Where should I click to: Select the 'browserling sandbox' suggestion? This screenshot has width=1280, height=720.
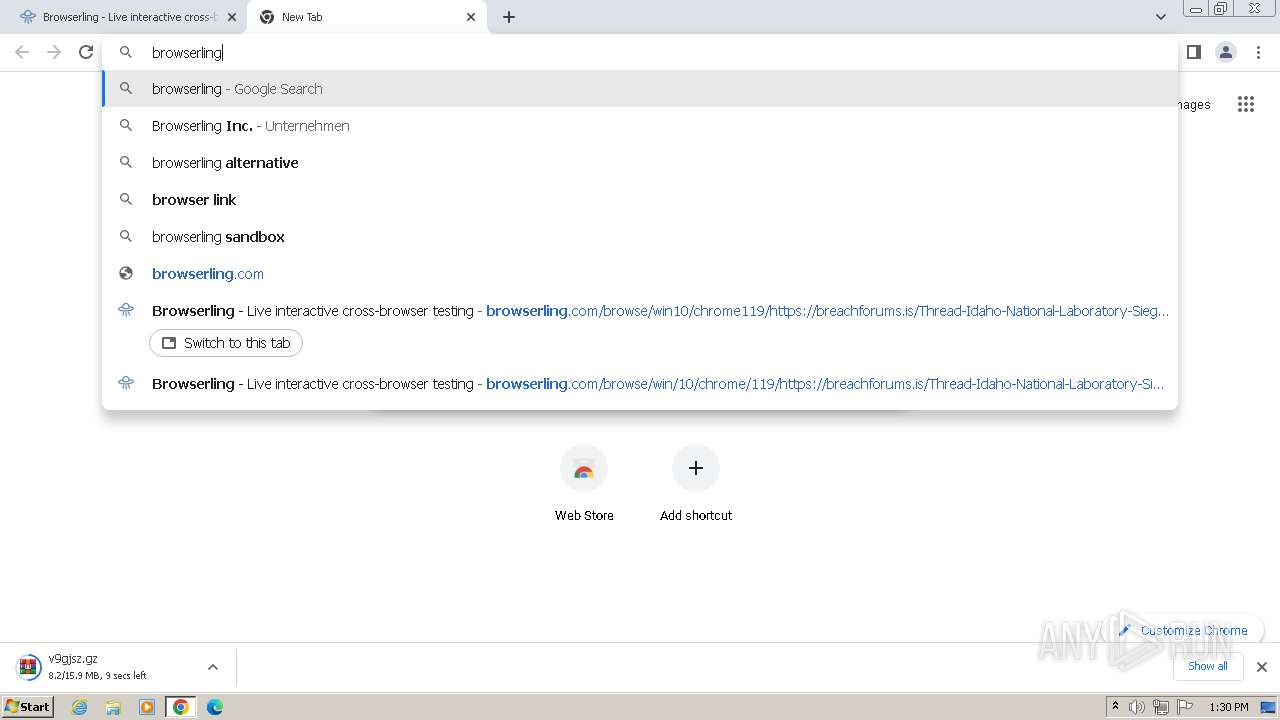(x=640, y=237)
